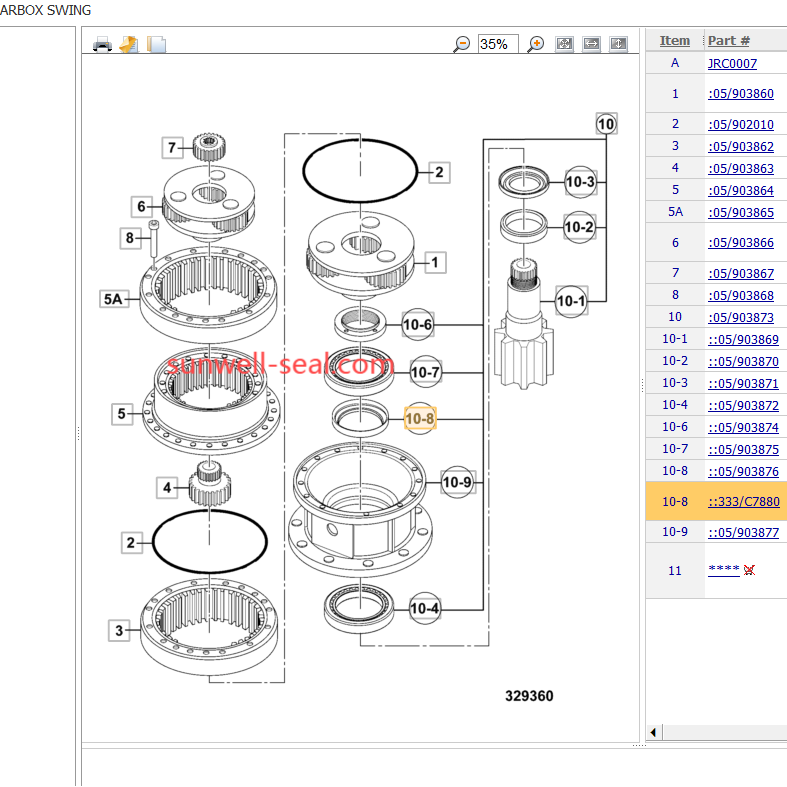Click the zoom out magnifier icon

pos(461,43)
